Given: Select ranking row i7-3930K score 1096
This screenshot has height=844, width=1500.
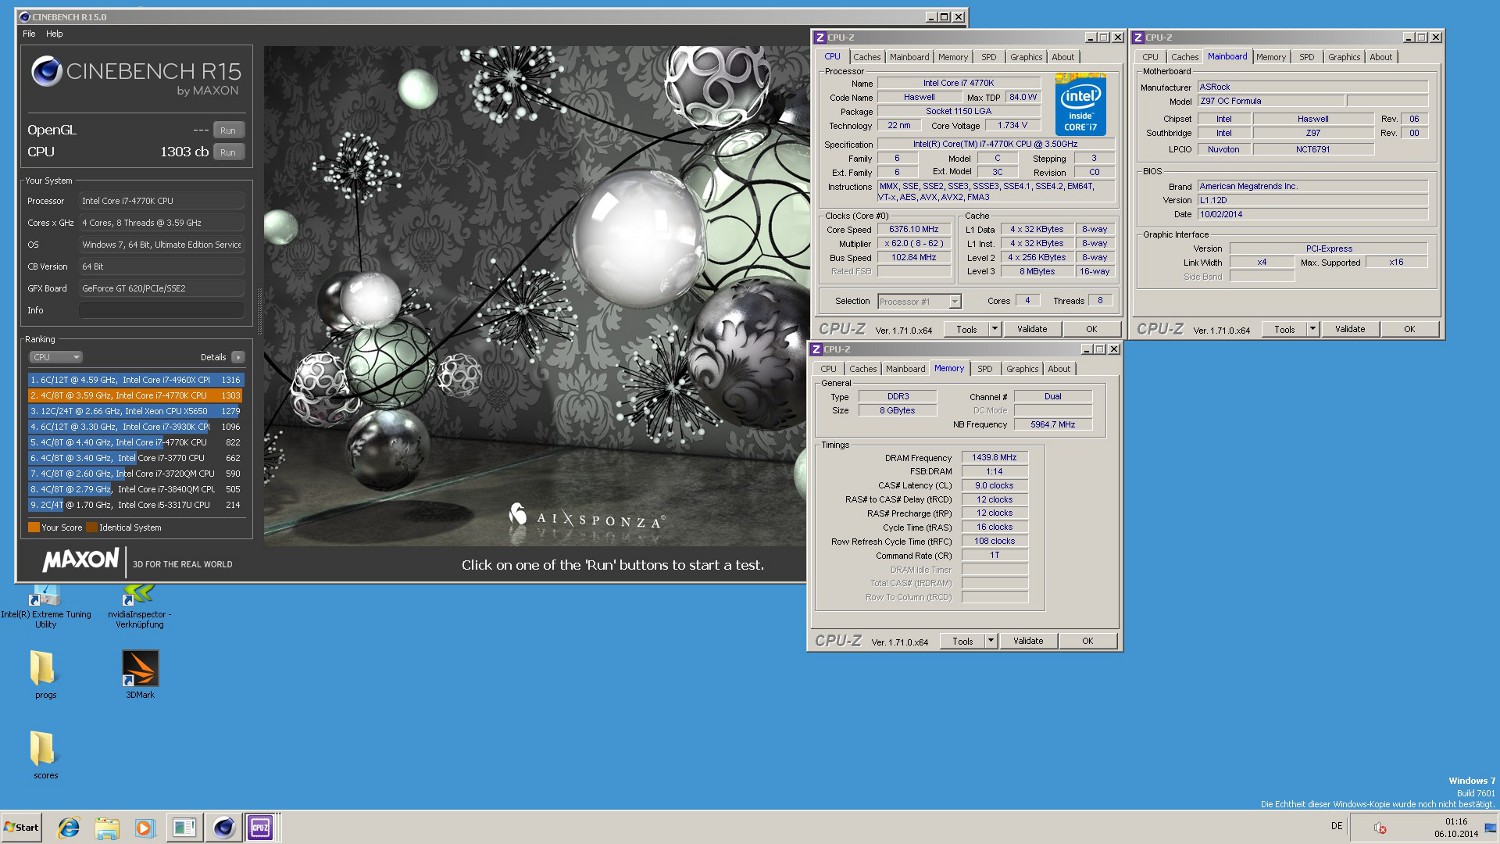Looking at the screenshot, I should coord(136,427).
